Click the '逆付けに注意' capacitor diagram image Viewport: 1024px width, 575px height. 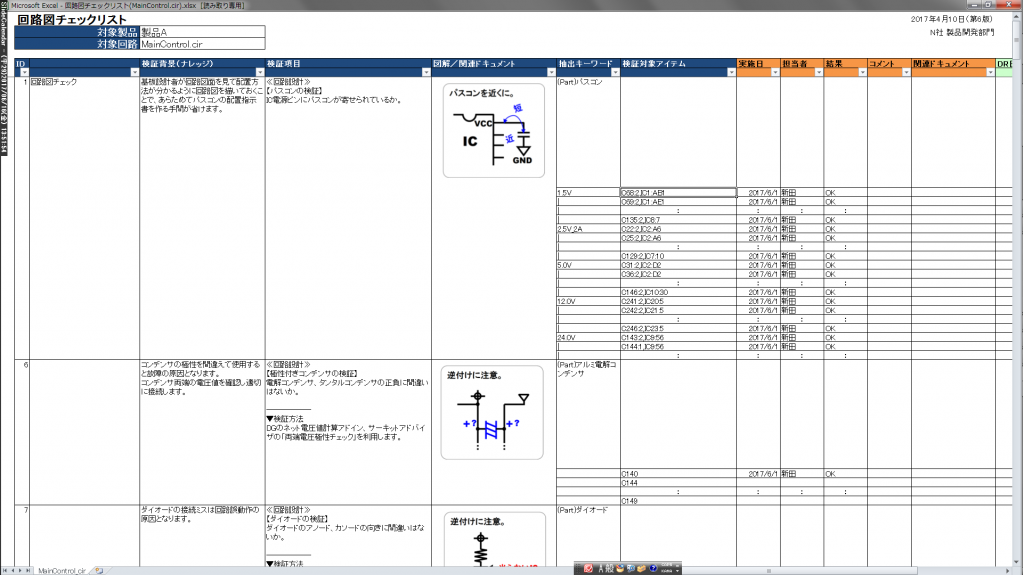pos(492,412)
